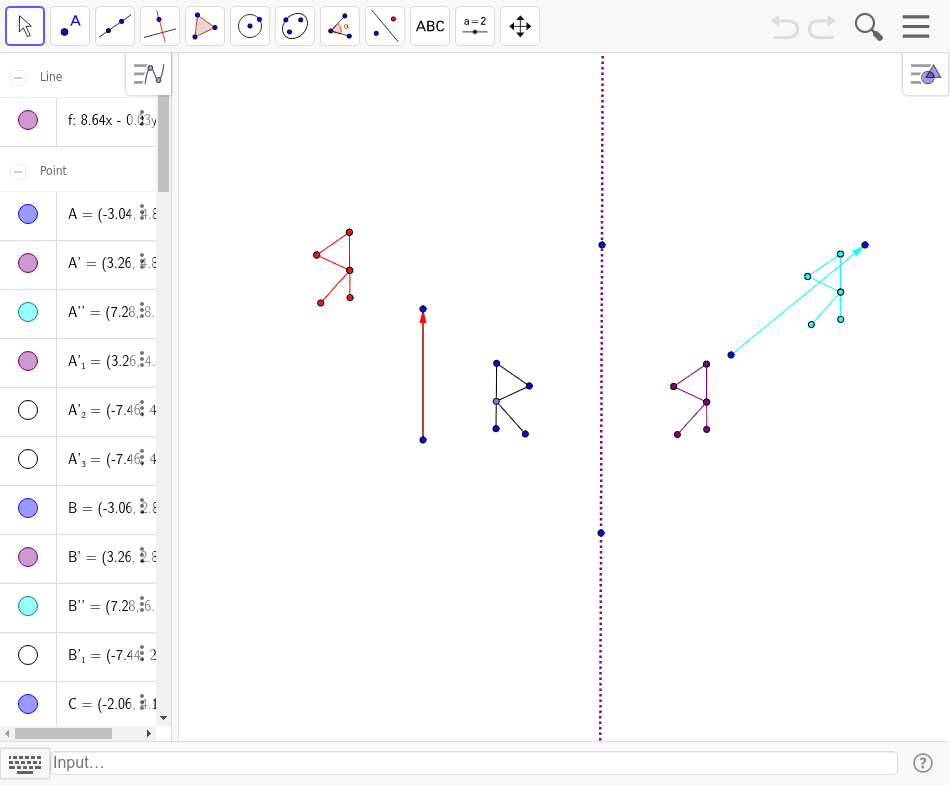Click the Input field
Viewport: 950px width, 786px height.
pos(473,763)
